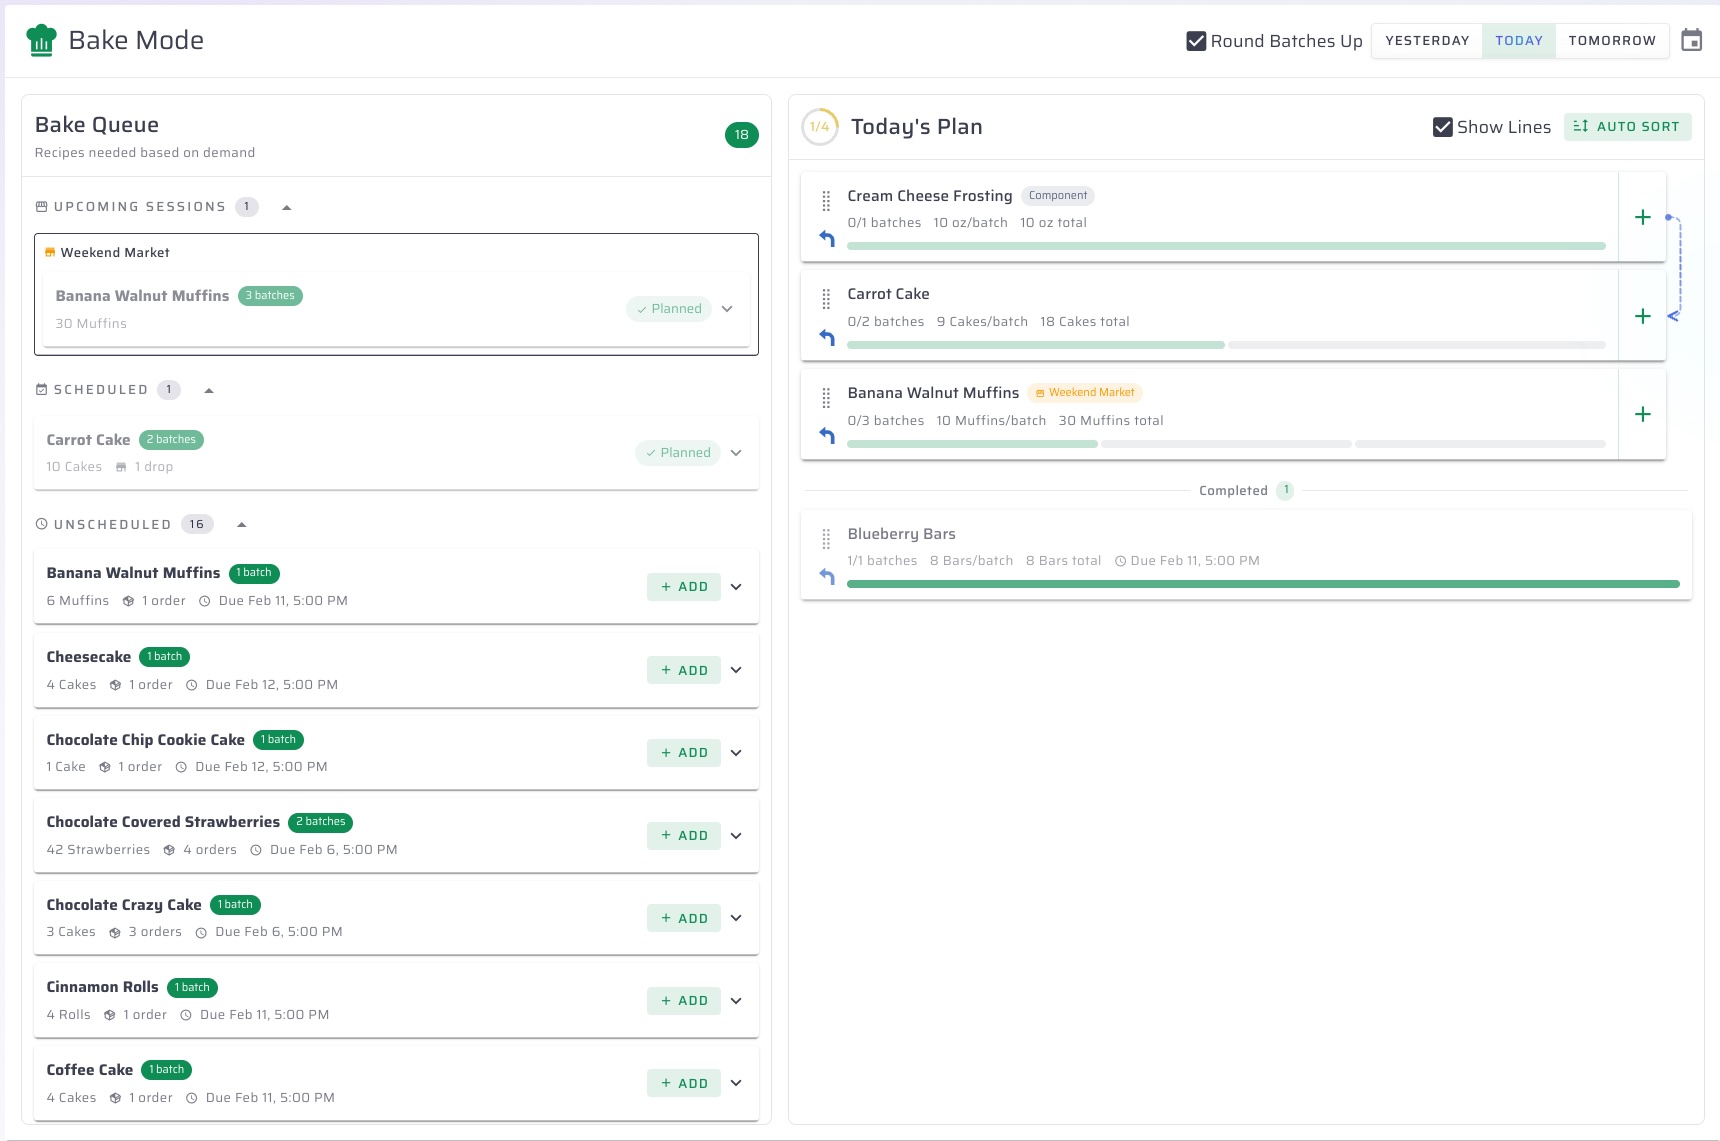Image resolution: width=1720 pixels, height=1141 pixels.
Task: Switch to the Yesterday tab
Action: 1427,41
